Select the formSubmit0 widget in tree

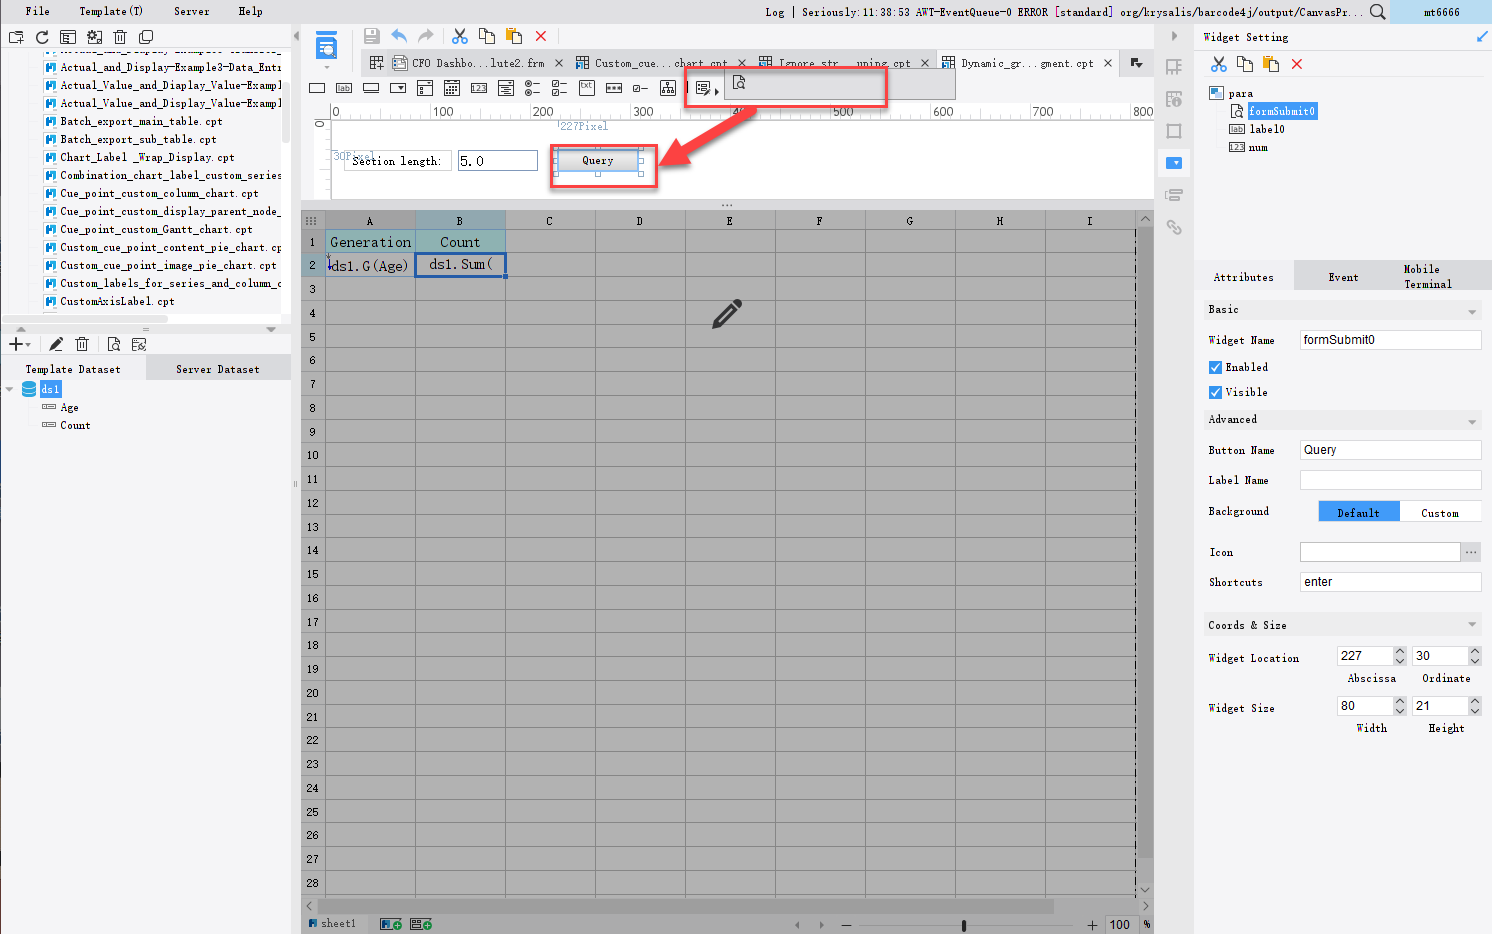(x=1281, y=111)
